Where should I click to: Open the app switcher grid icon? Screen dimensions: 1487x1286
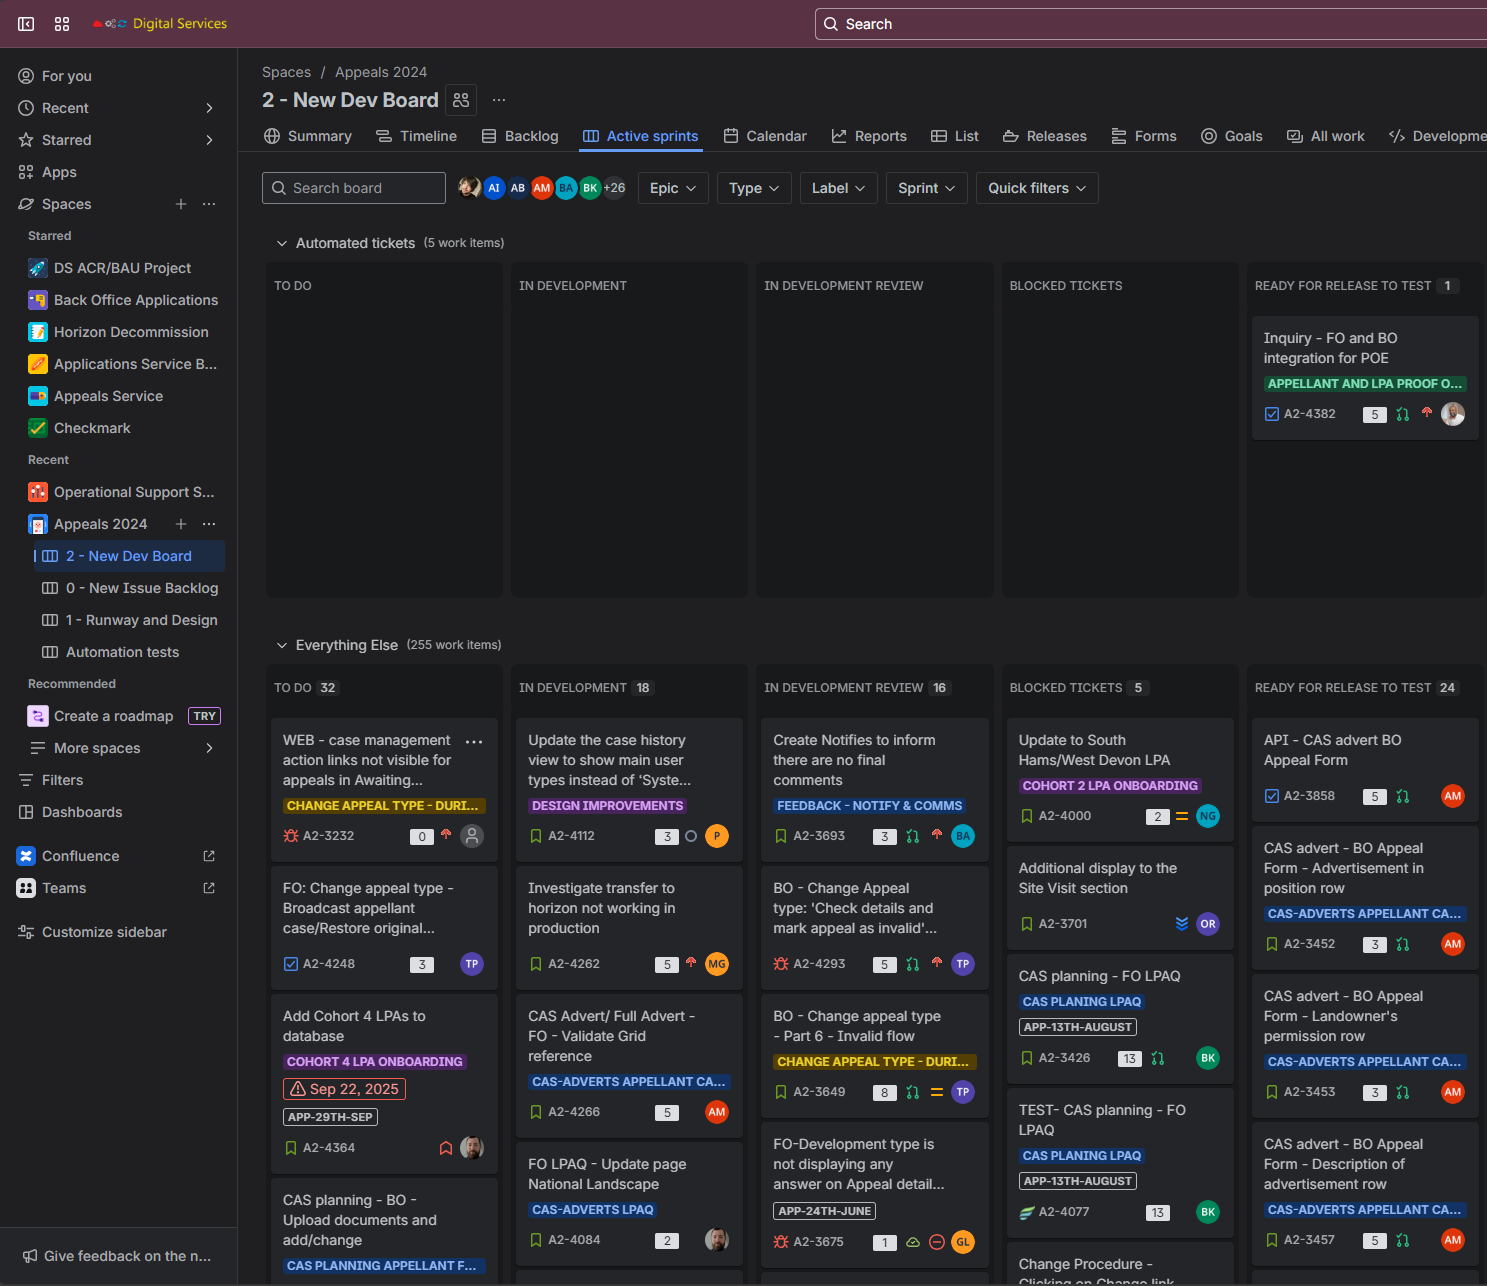(62, 24)
